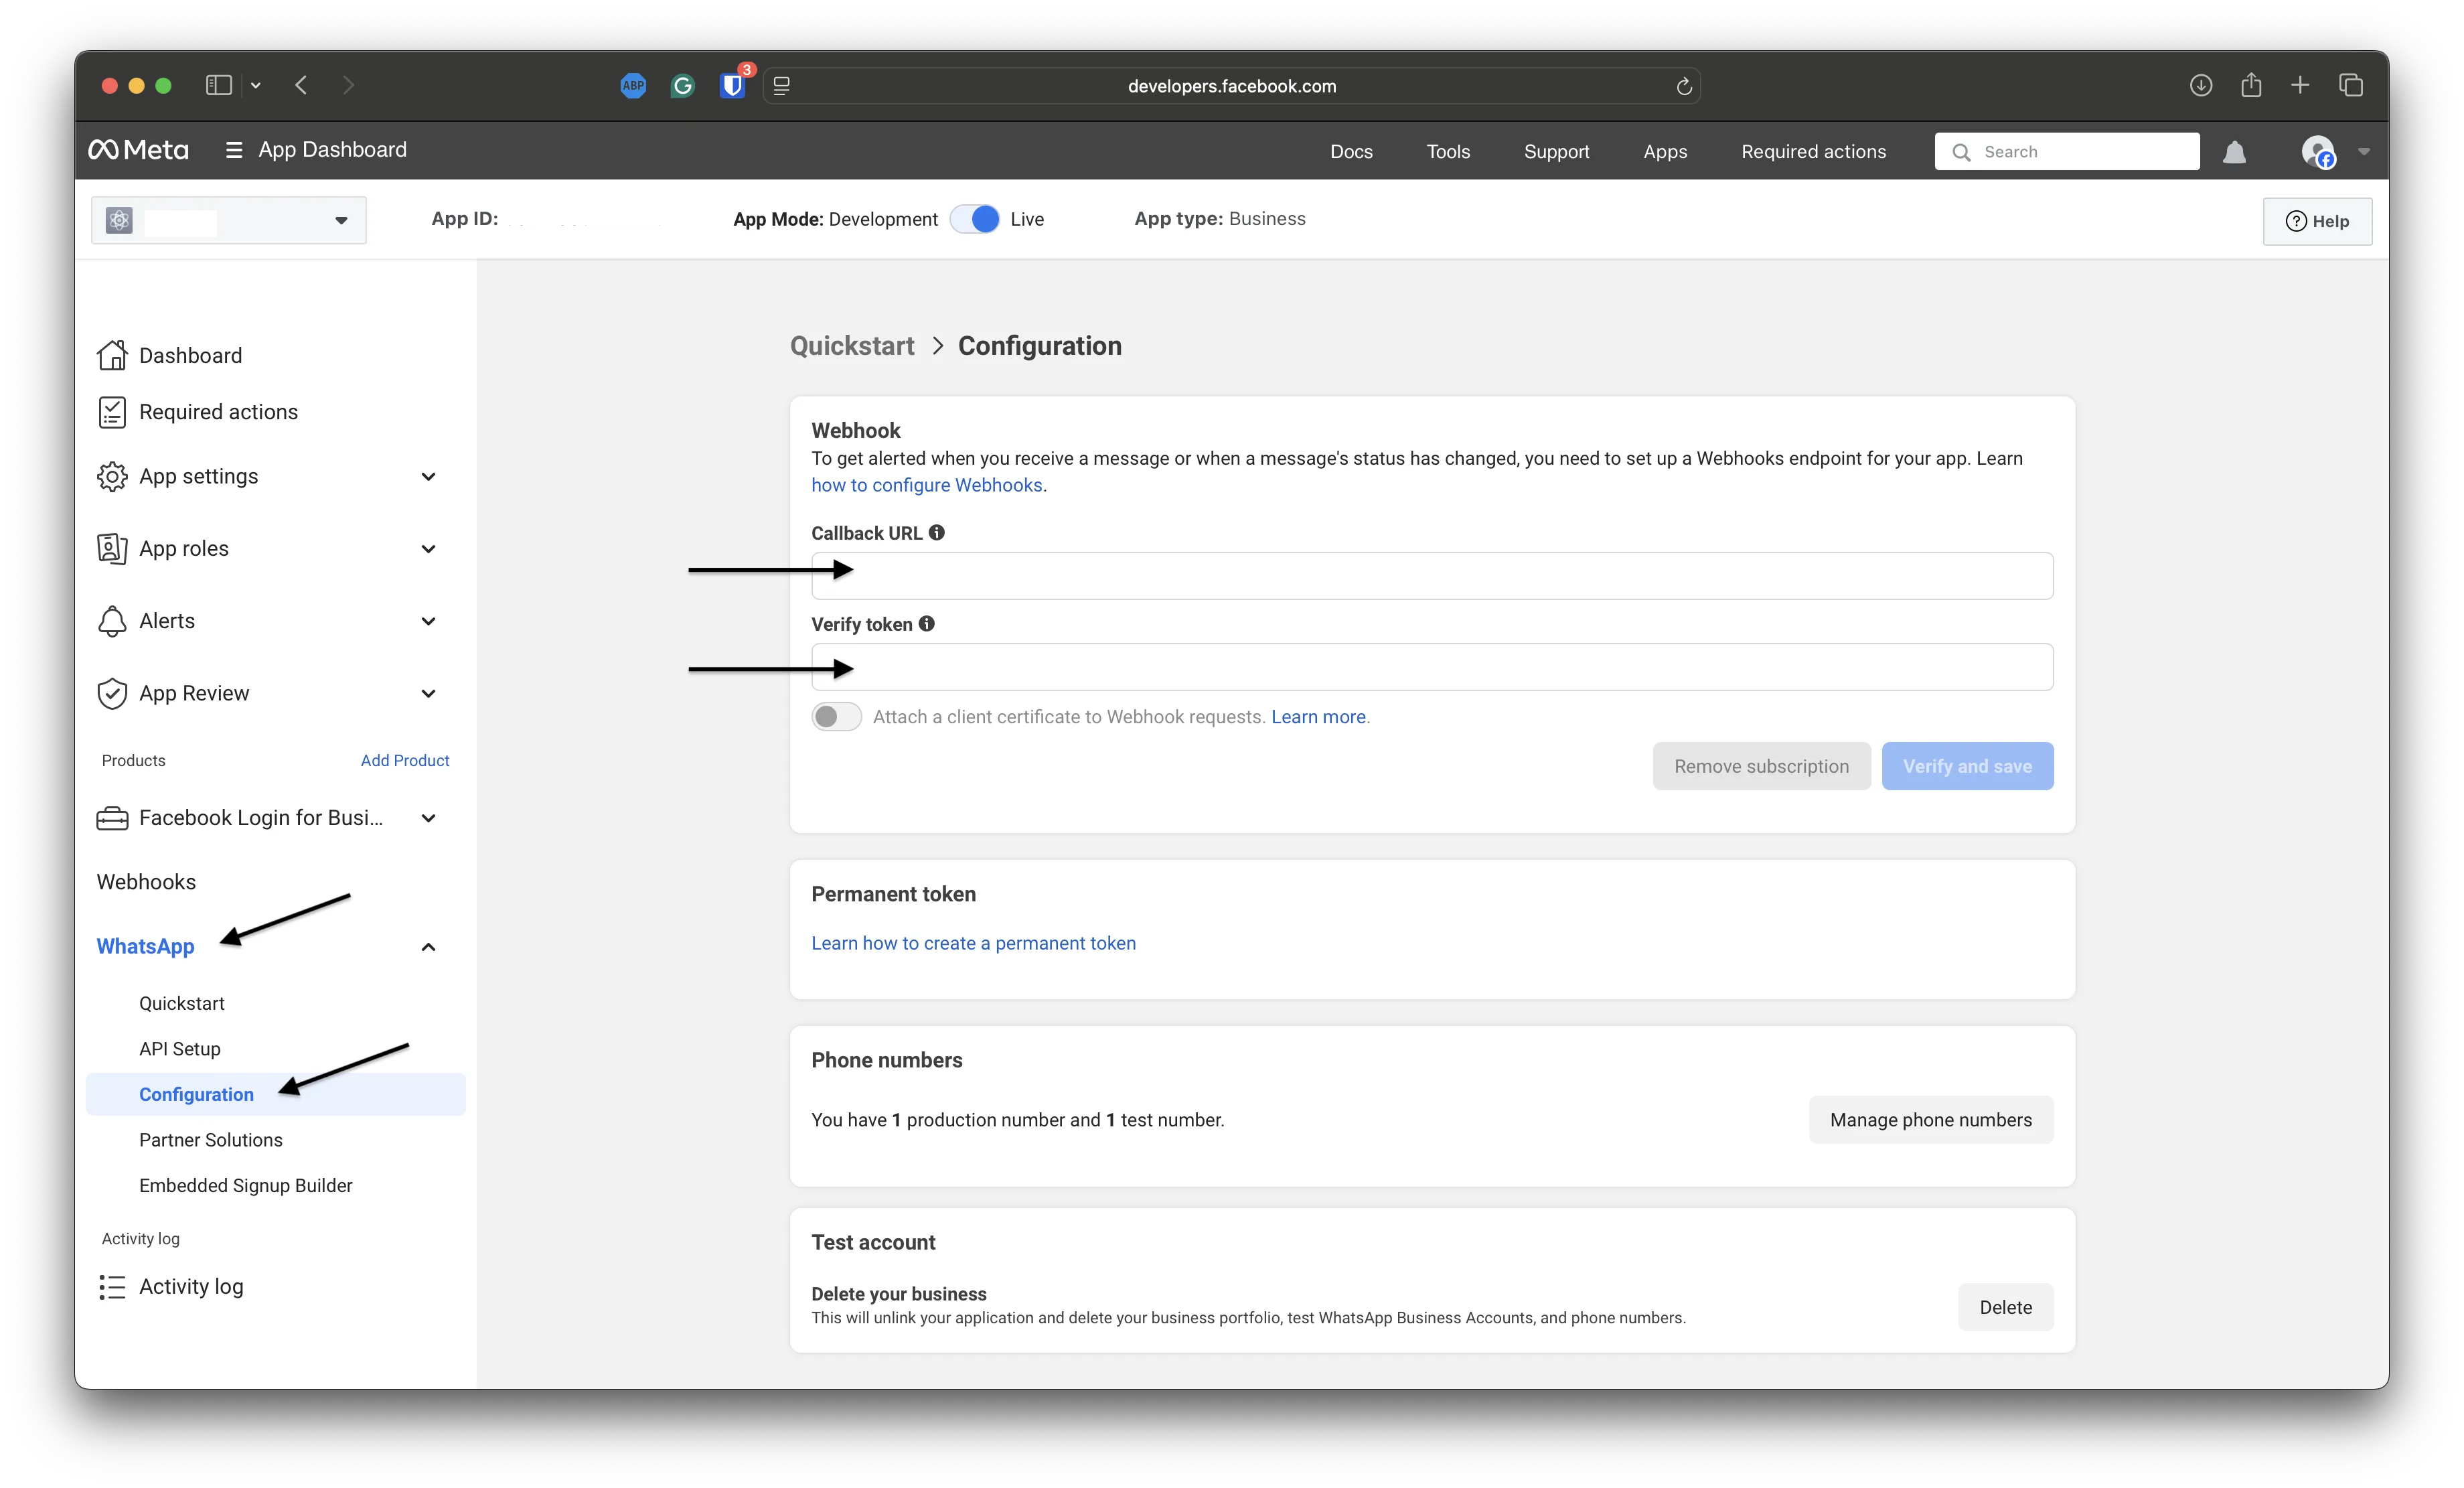Open the Webhooks product page
Image resolution: width=2464 pixels, height=1488 pixels.
coord(146,882)
